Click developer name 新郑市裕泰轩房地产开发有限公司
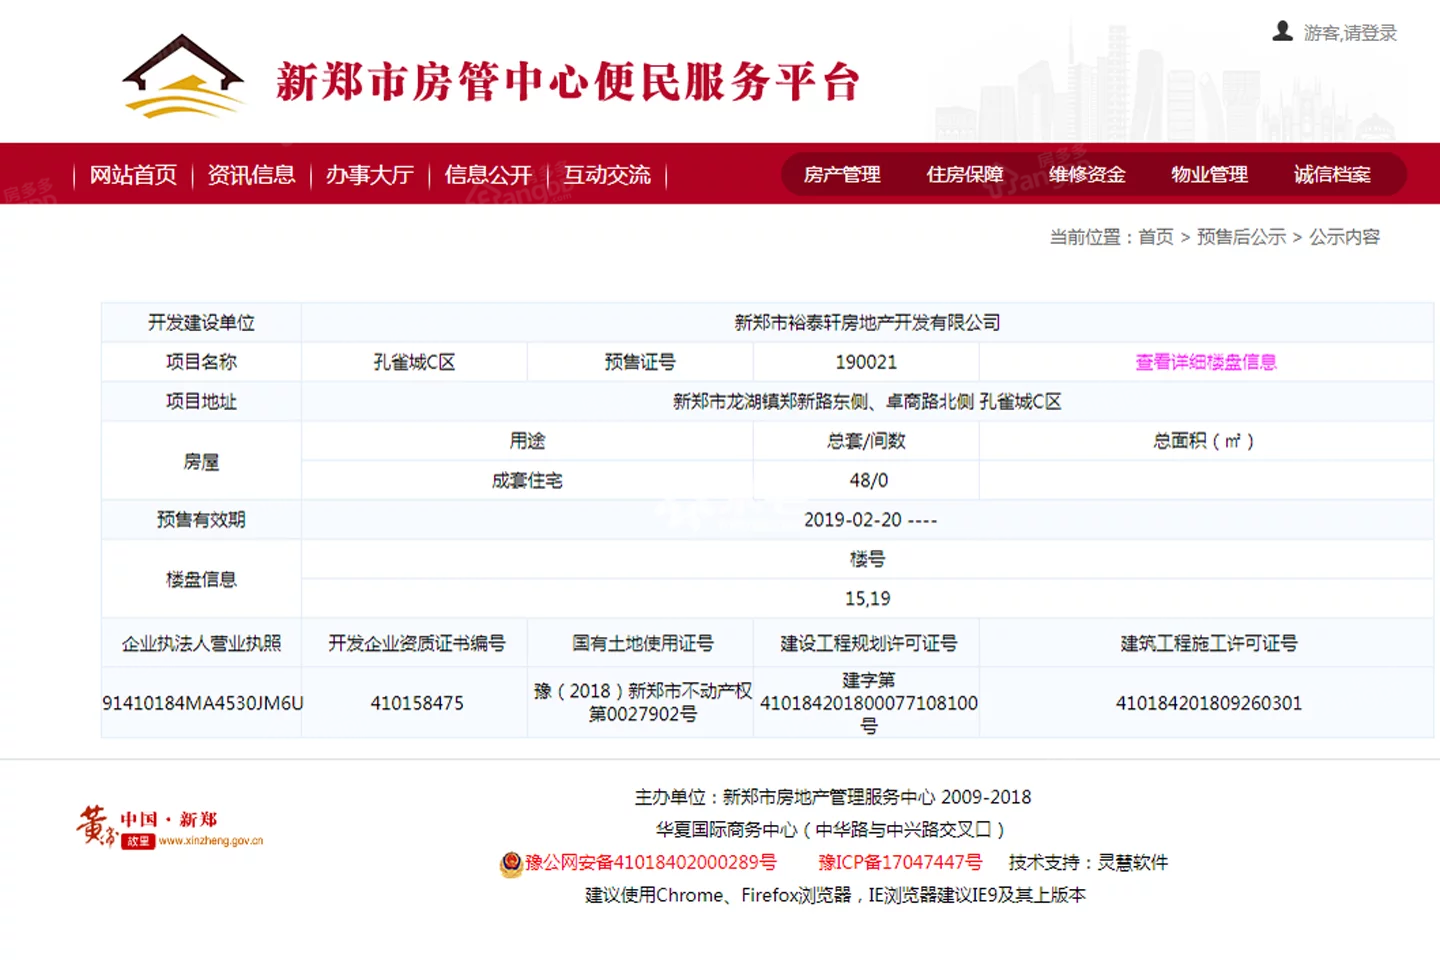 [867, 323]
